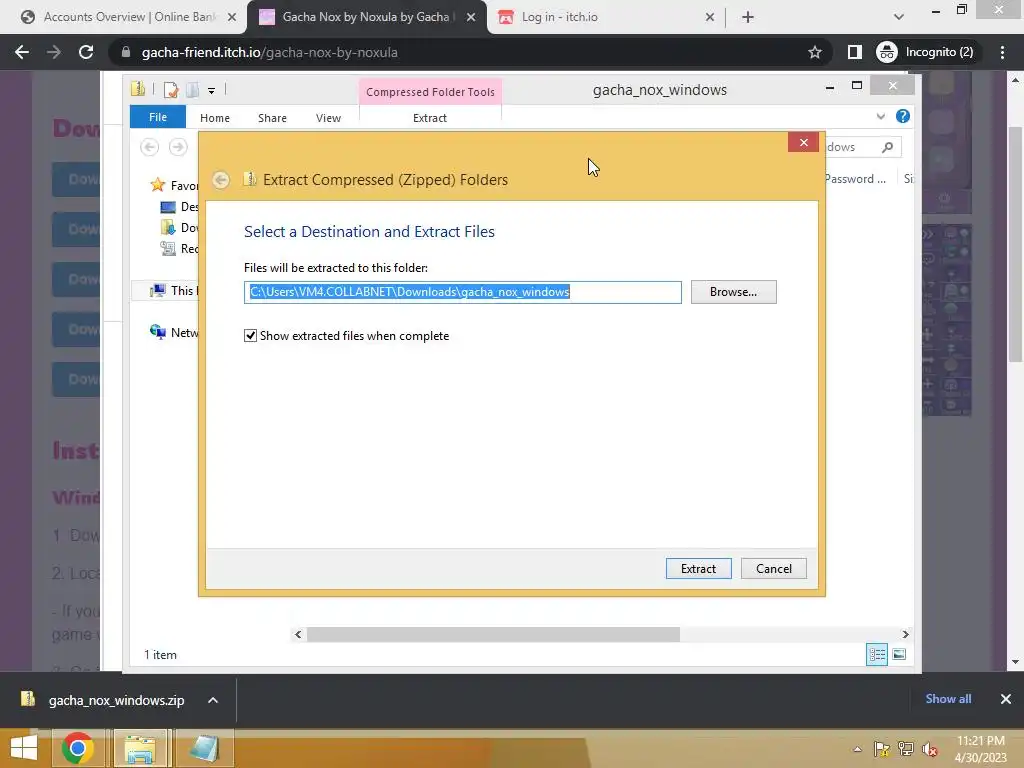Viewport: 1024px width, 768px height.
Task: Open Chrome tab search chevron
Action: coord(899,17)
